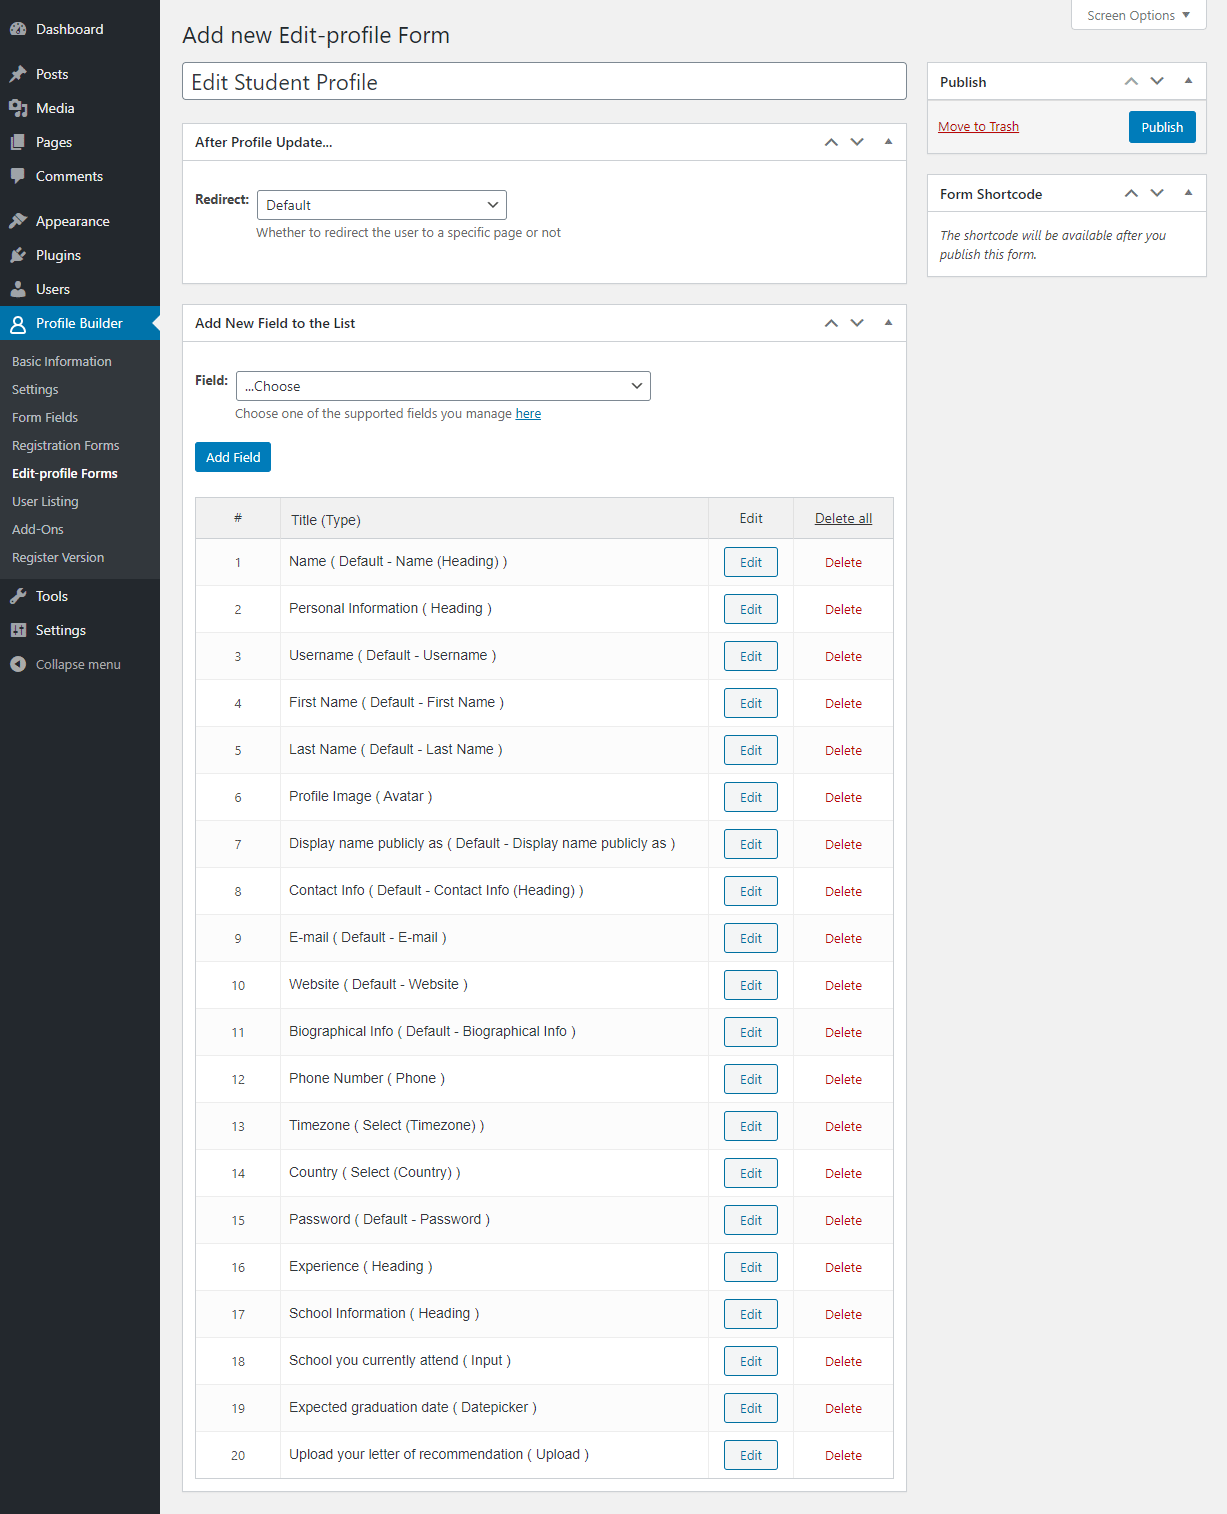
Task: Open Profile Builder Settings submenu item
Action: (35, 389)
